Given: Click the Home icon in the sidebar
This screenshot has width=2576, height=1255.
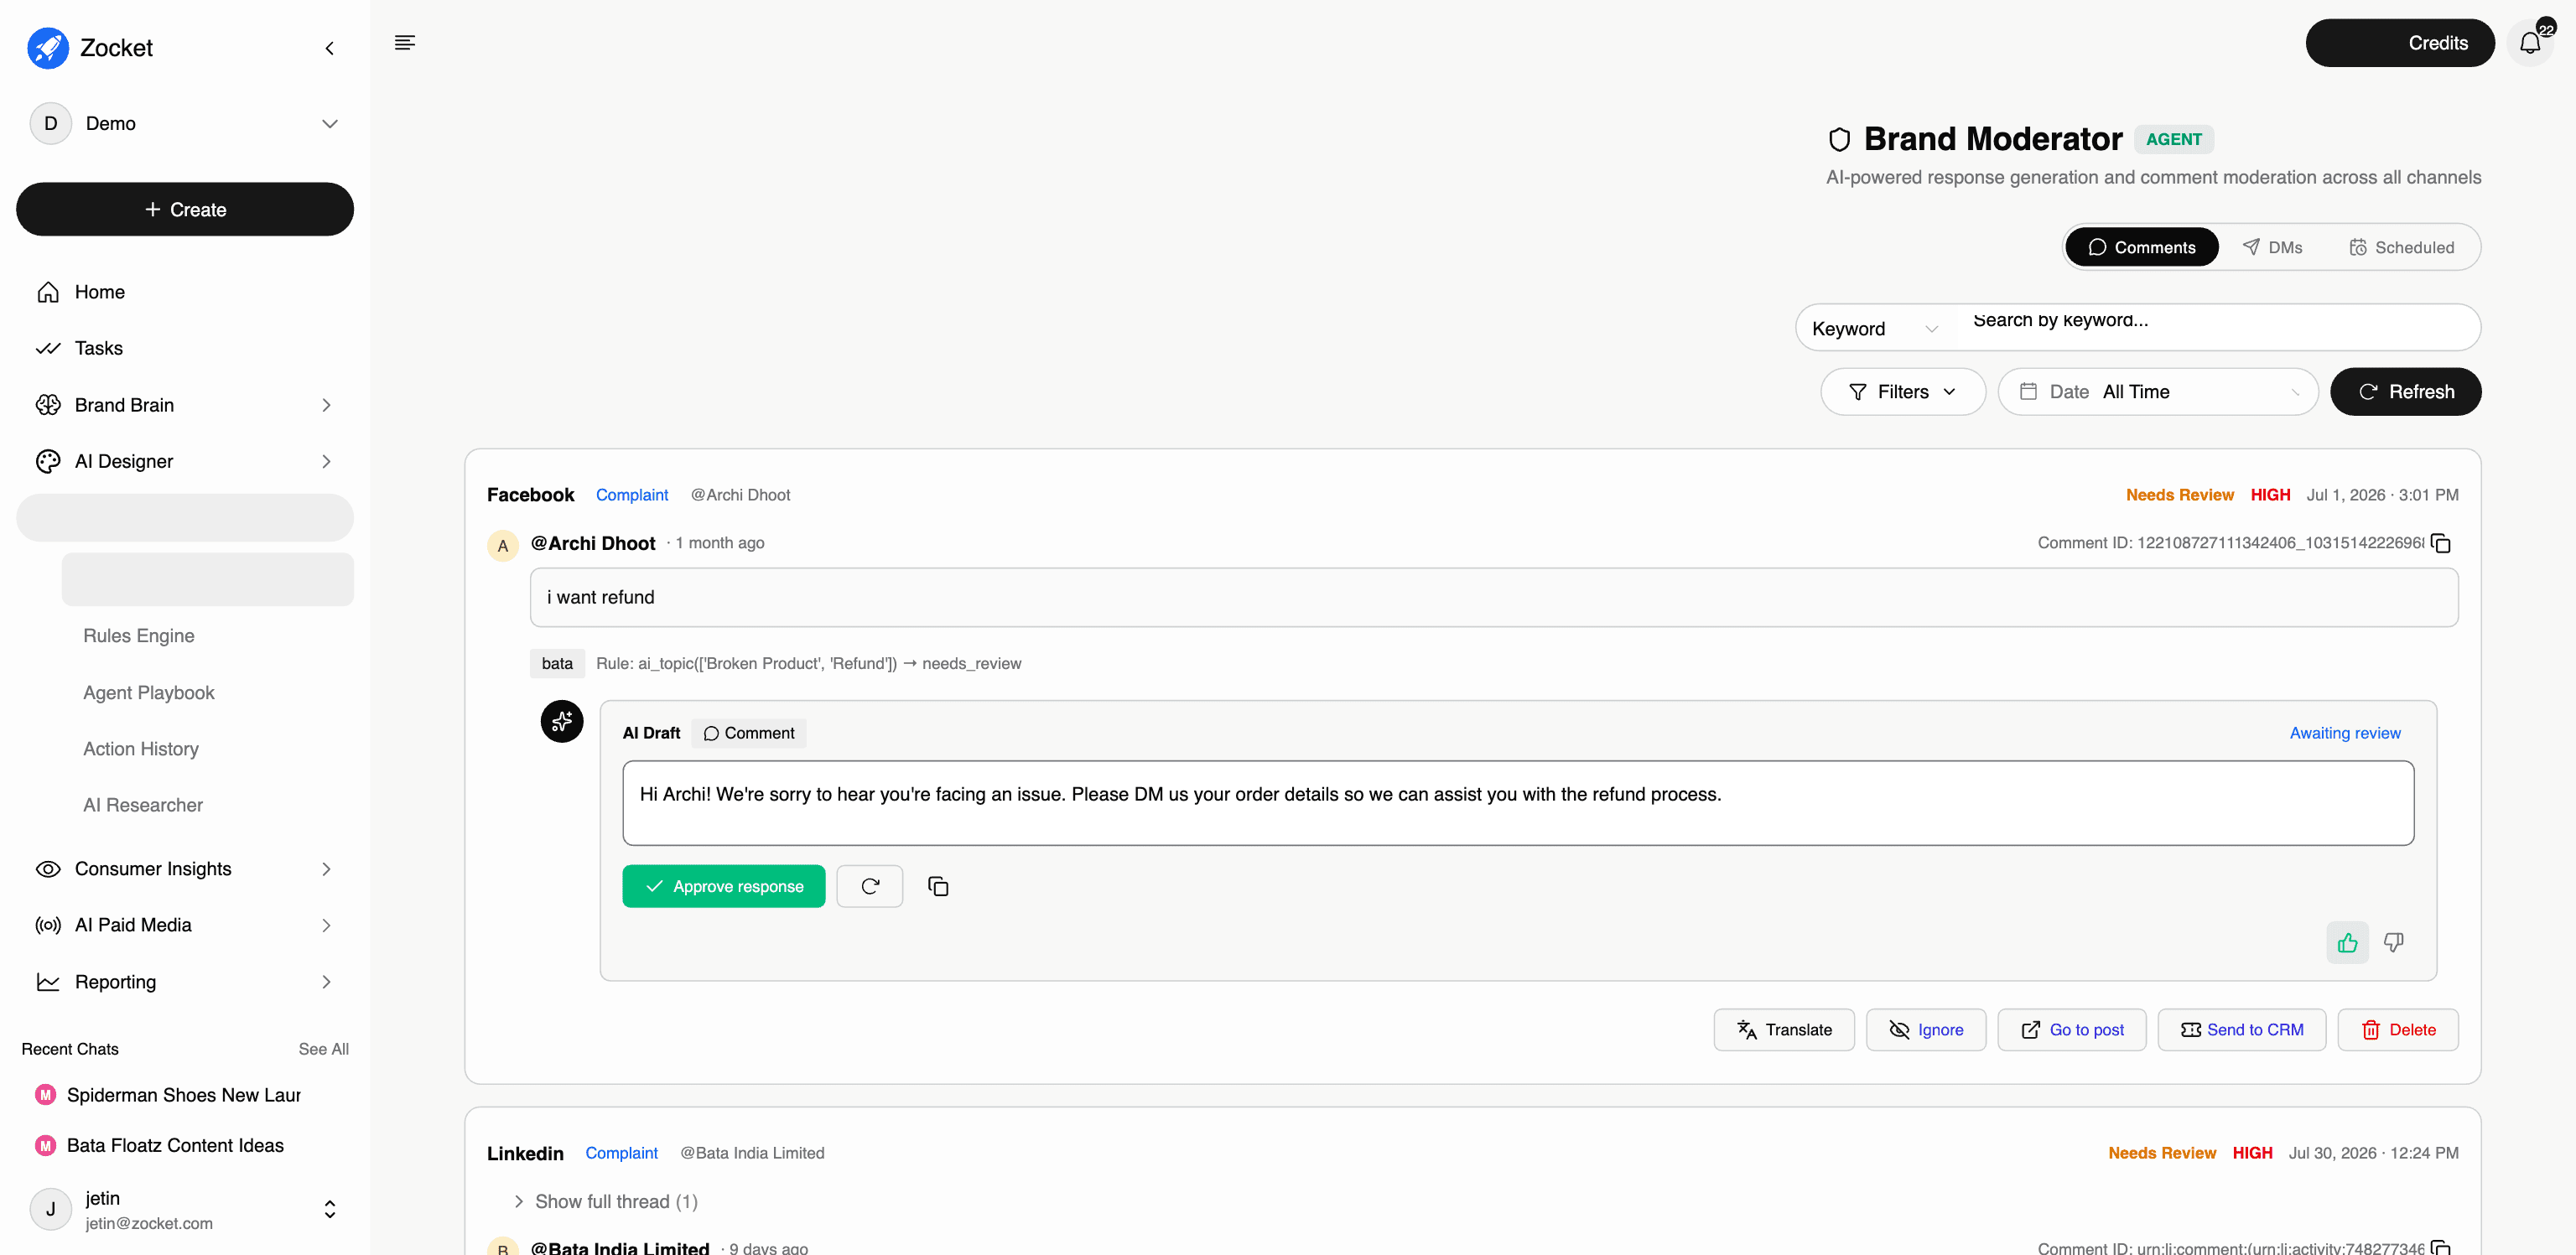Looking at the screenshot, I should (48, 292).
